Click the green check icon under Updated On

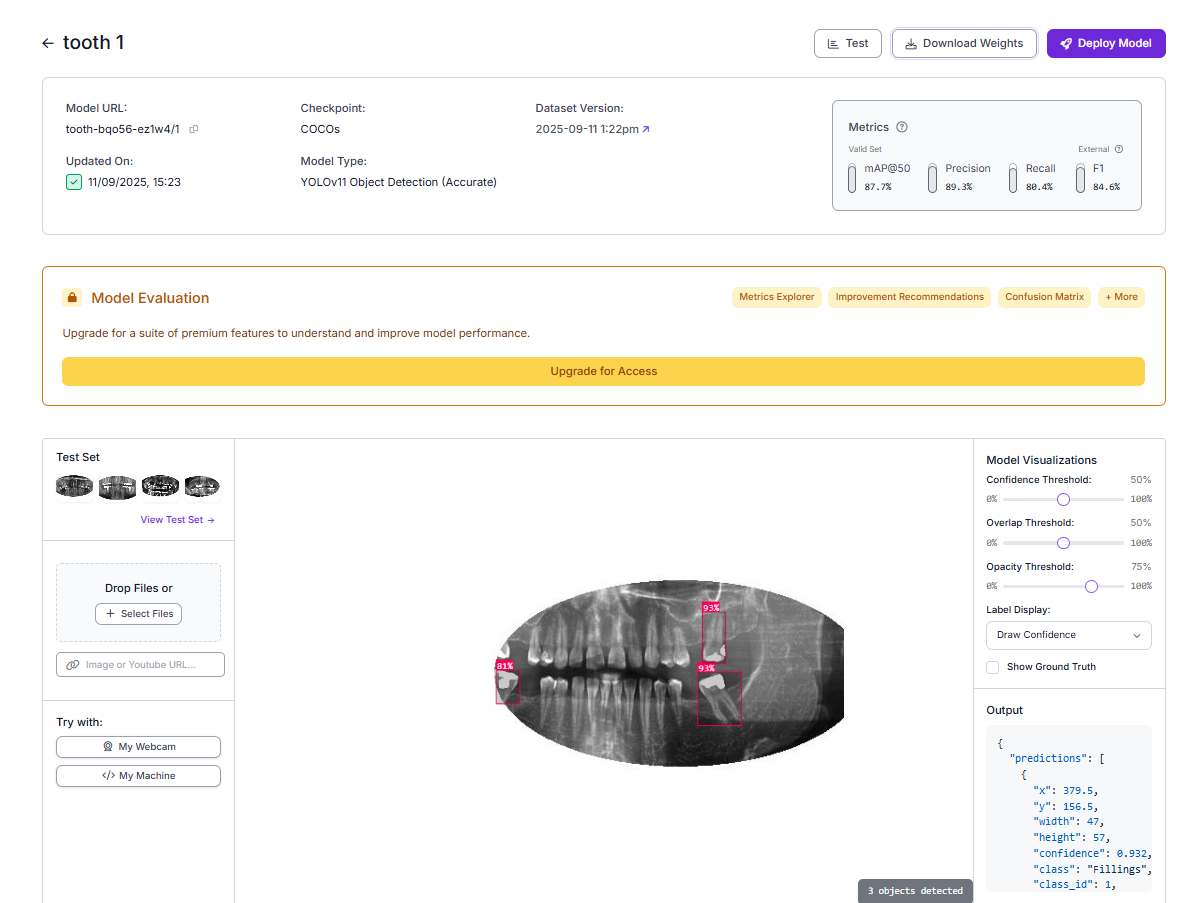click(74, 182)
